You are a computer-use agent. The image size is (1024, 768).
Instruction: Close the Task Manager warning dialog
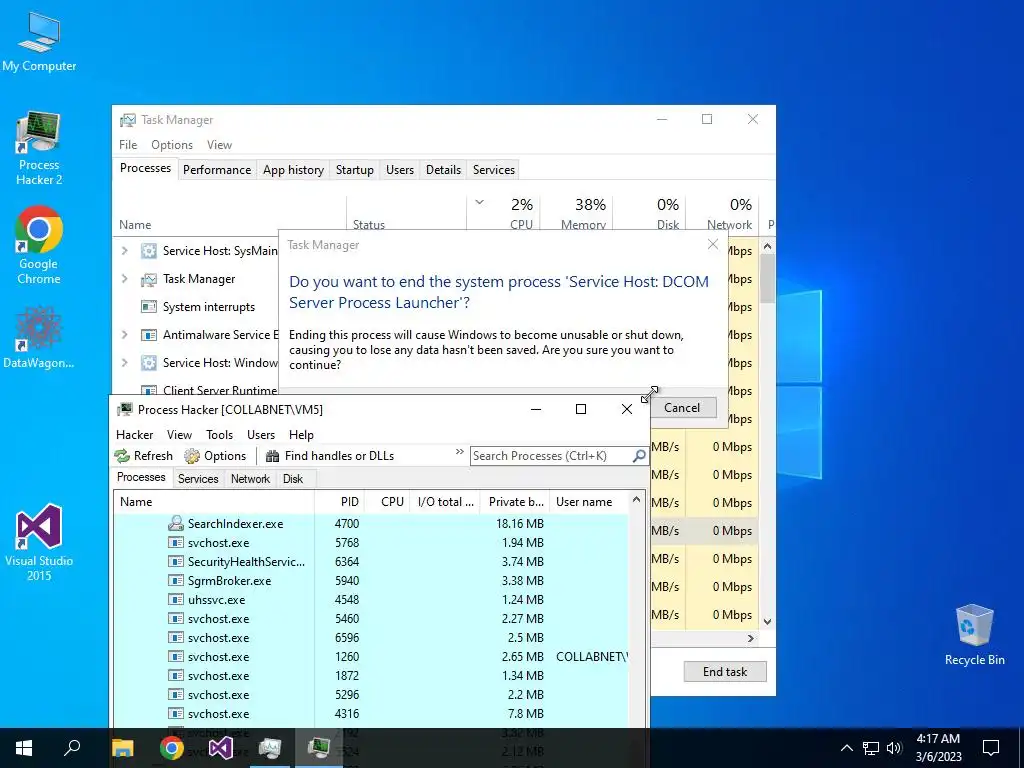pyautogui.click(x=712, y=244)
